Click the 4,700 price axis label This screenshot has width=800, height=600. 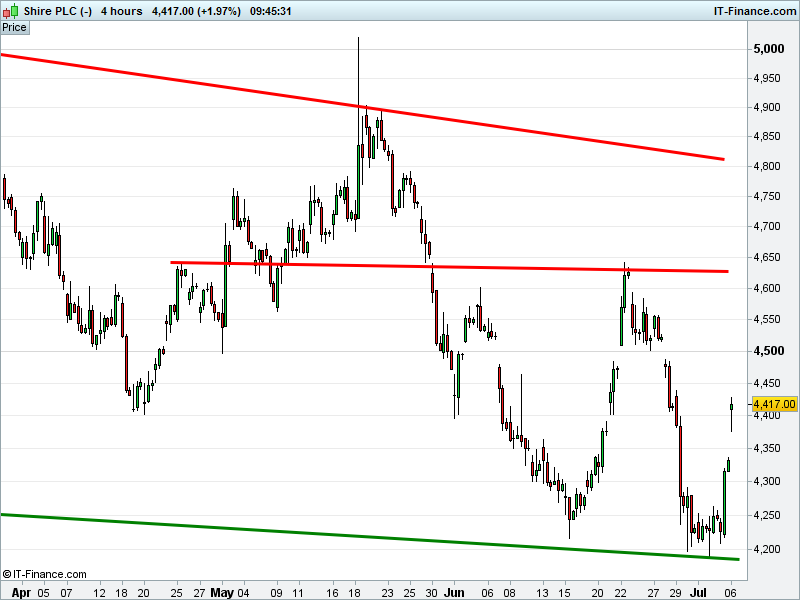[767, 226]
